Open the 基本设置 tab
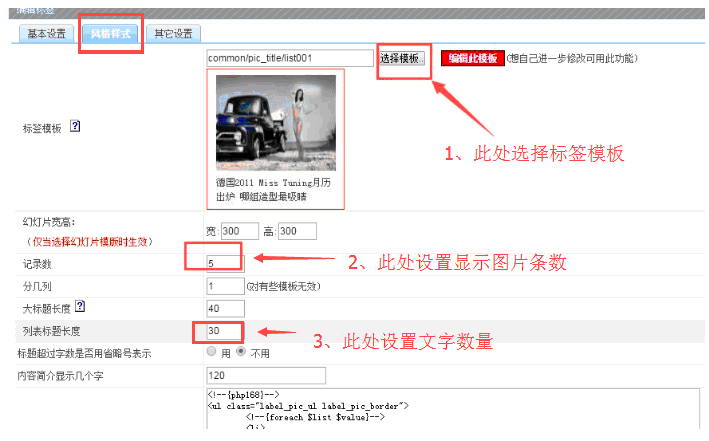709x441 pixels. [46, 33]
